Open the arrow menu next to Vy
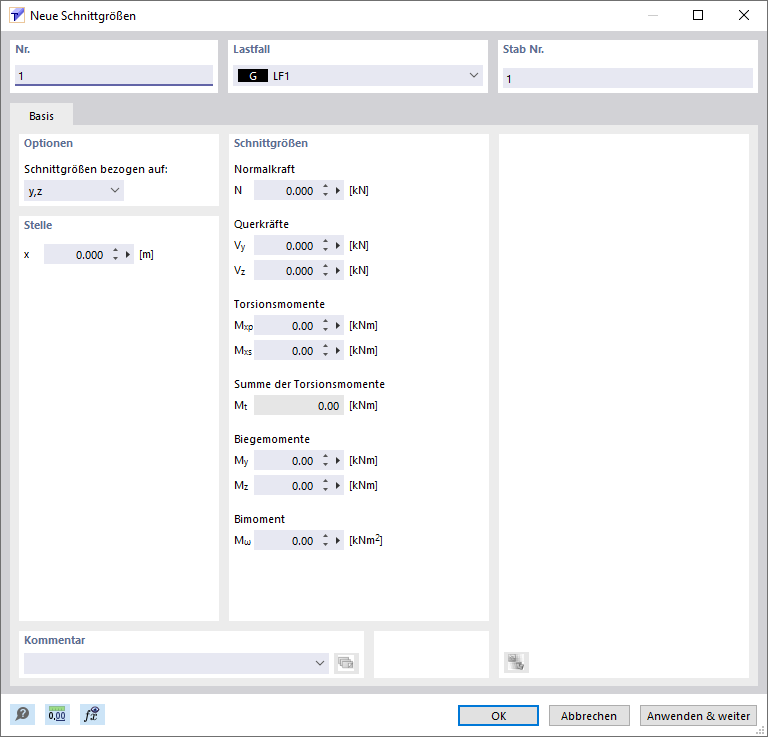Viewport: 768px width, 737px height. pos(338,245)
